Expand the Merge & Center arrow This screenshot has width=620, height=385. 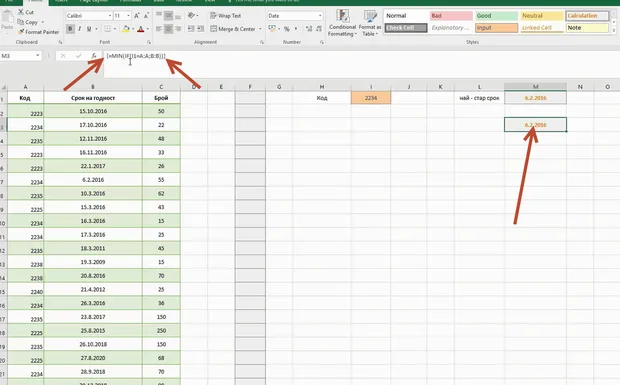(x=260, y=29)
